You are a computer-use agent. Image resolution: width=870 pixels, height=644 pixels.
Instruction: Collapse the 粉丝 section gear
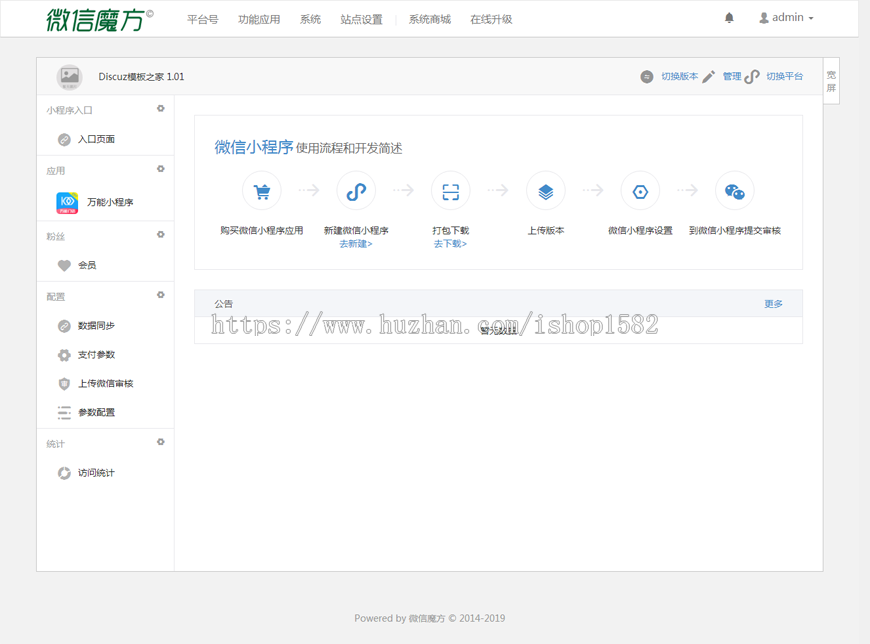click(161, 235)
